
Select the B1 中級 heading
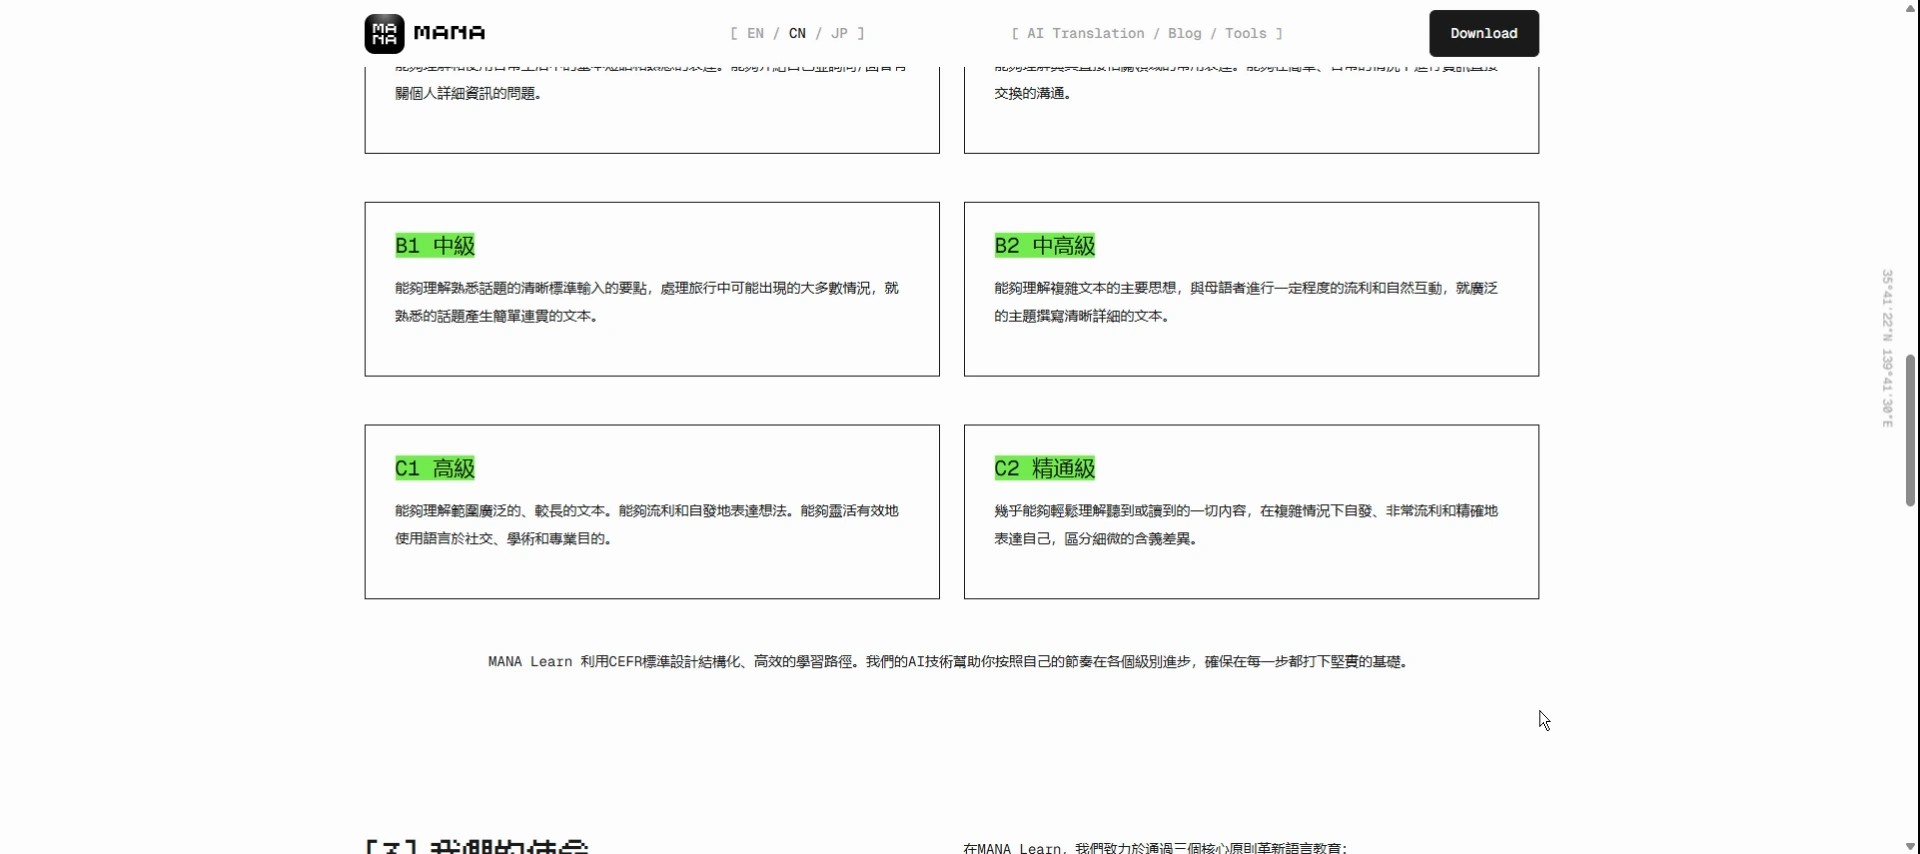pyautogui.click(x=435, y=245)
